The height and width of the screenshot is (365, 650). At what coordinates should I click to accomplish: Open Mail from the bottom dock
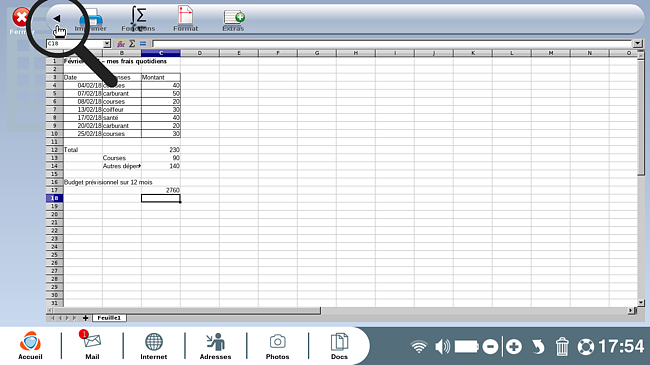point(92,345)
